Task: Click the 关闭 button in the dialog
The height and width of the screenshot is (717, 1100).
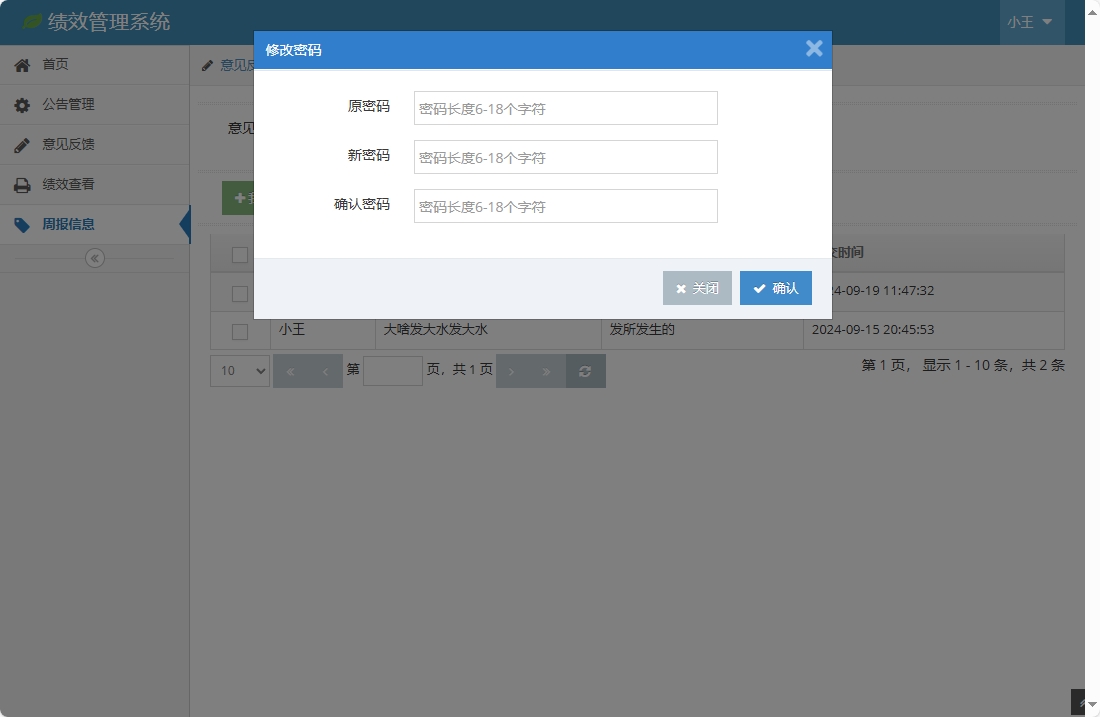Action: 697,288
